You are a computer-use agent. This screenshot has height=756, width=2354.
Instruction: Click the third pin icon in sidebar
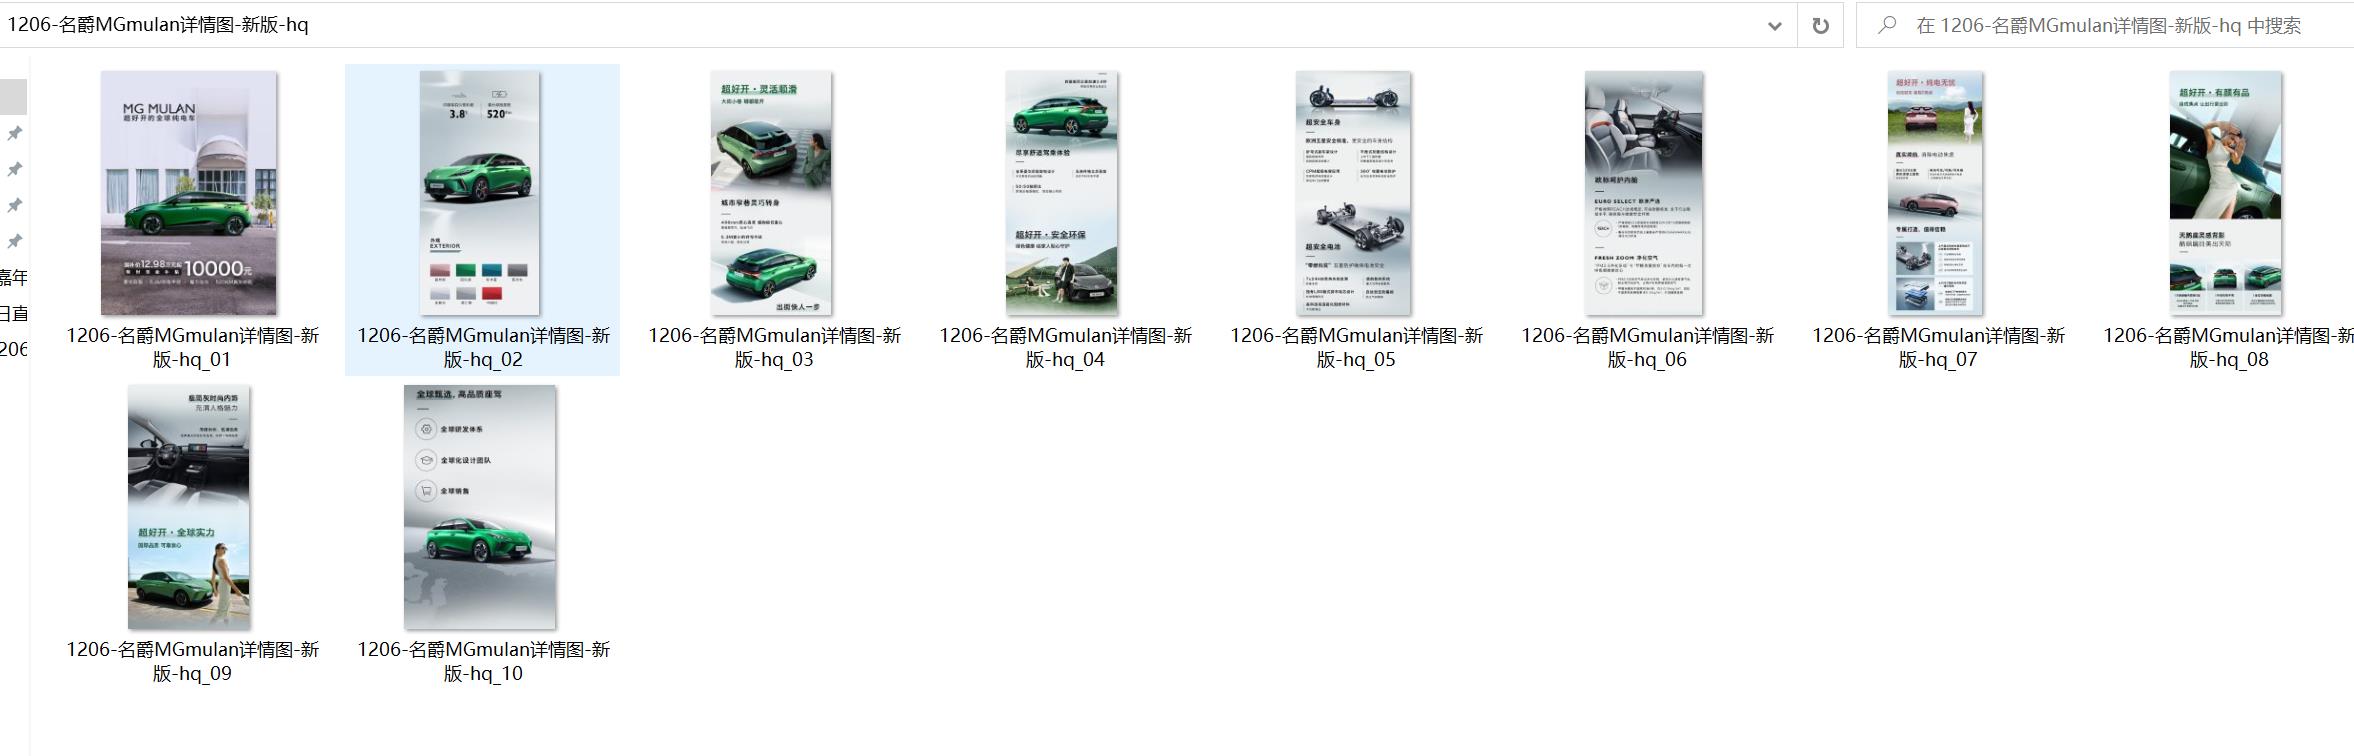click(15, 205)
